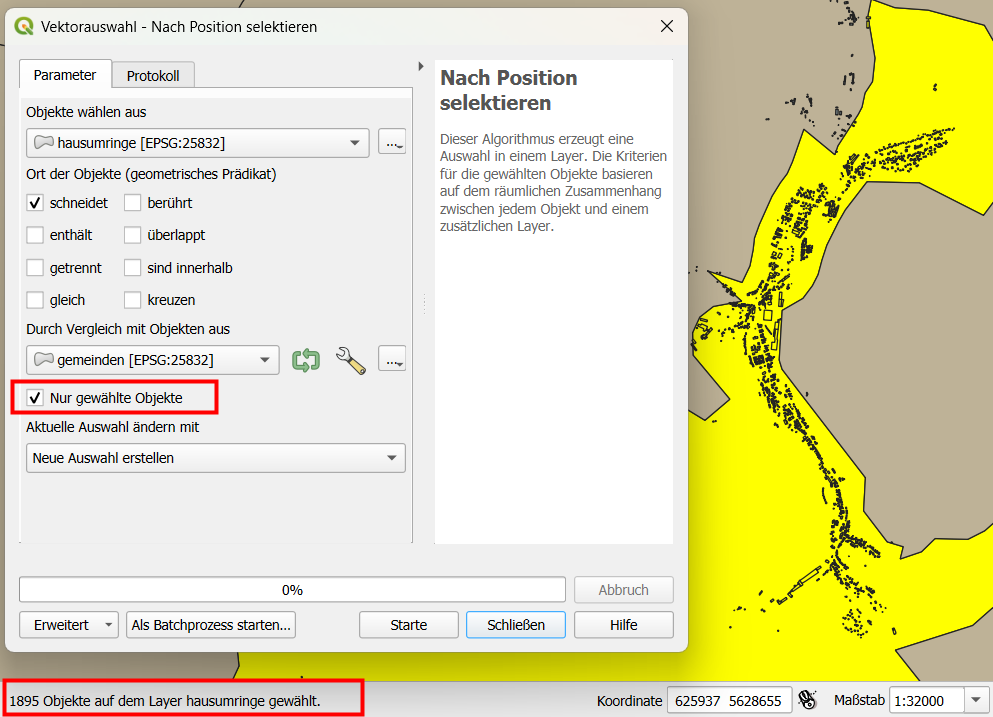
Task: Click the Schließen button
Action: [x=515, y=625]
